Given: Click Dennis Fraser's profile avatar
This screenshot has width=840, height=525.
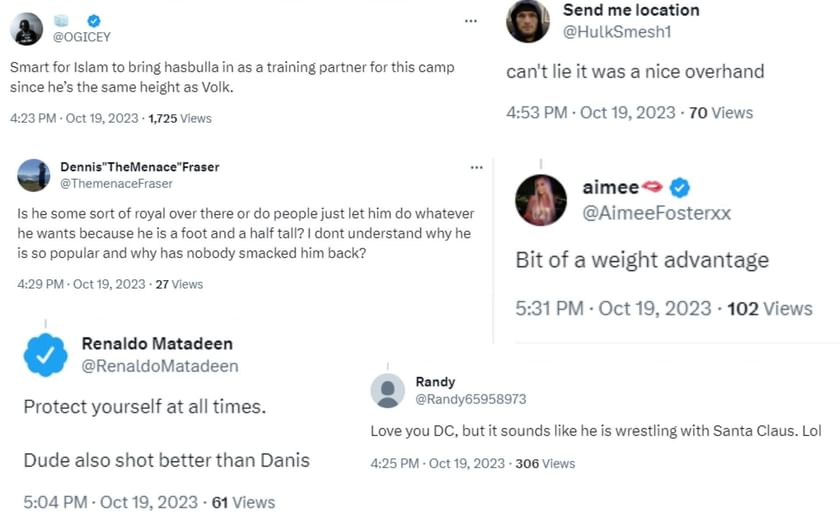Looking at the screenshot, I should [34, 175].
